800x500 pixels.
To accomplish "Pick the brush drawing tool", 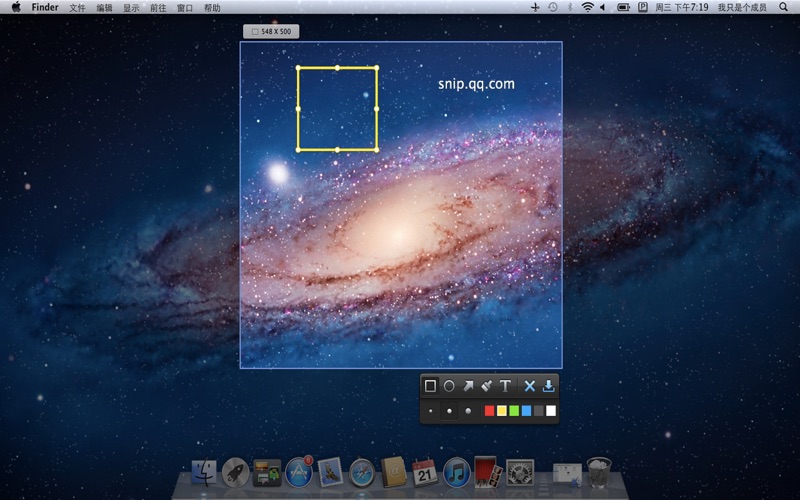I will [486, 386].
